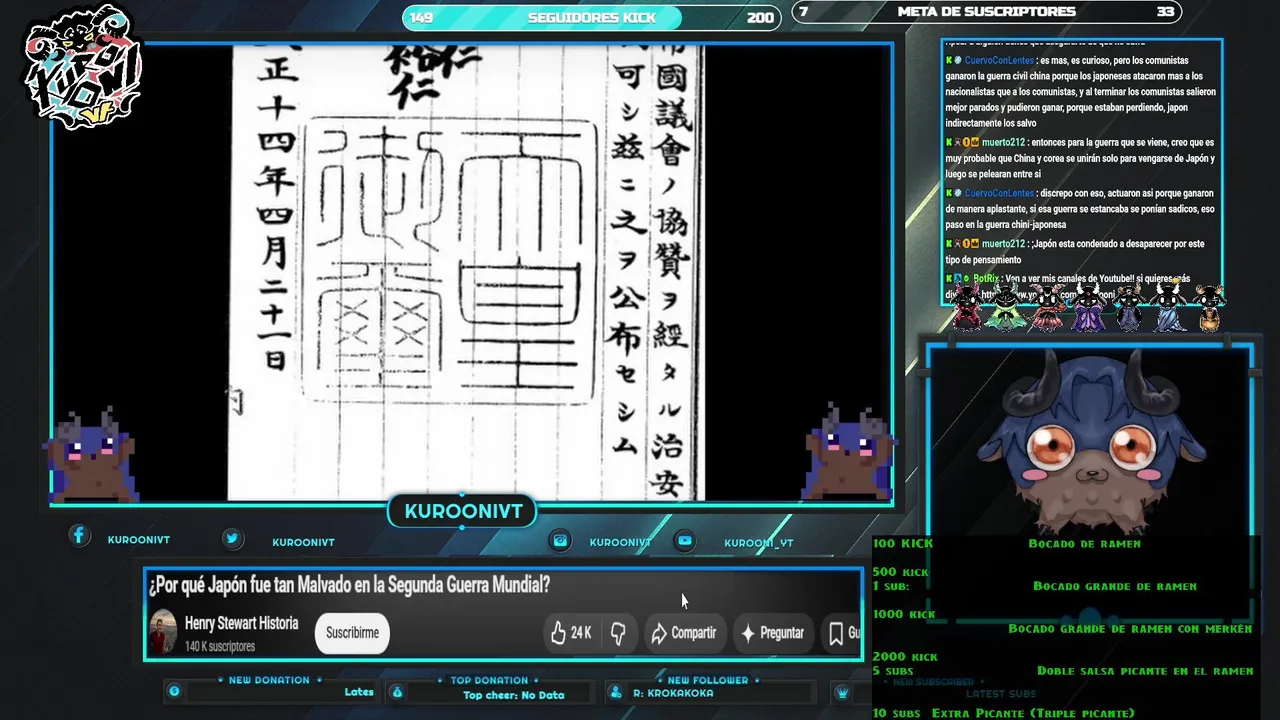Click muerto212 on the 'entonces para la guerra' message
The height and width of the screenshot is (720, 1280).
pos(1003,143)
